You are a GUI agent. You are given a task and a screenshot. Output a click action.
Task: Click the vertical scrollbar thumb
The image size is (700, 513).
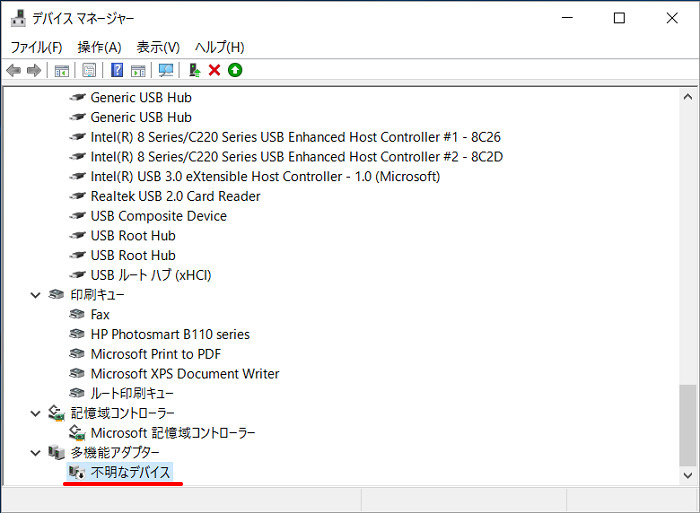688,425
